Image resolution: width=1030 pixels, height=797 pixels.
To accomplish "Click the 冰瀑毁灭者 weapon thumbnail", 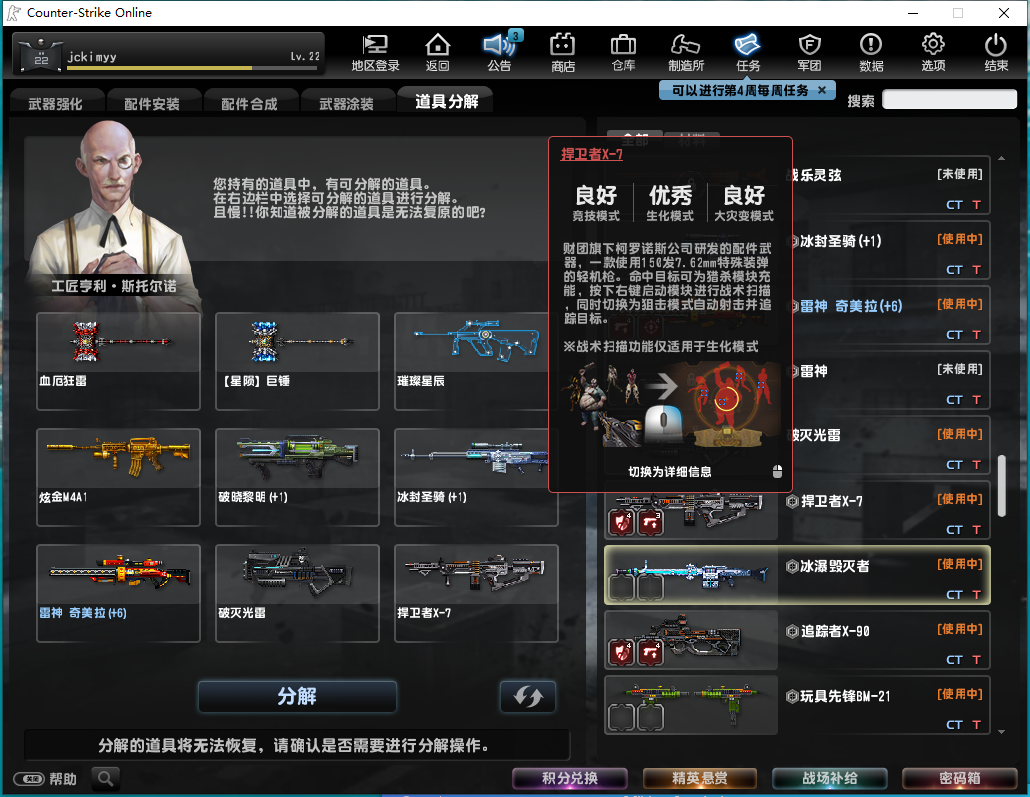I will 691,574.
